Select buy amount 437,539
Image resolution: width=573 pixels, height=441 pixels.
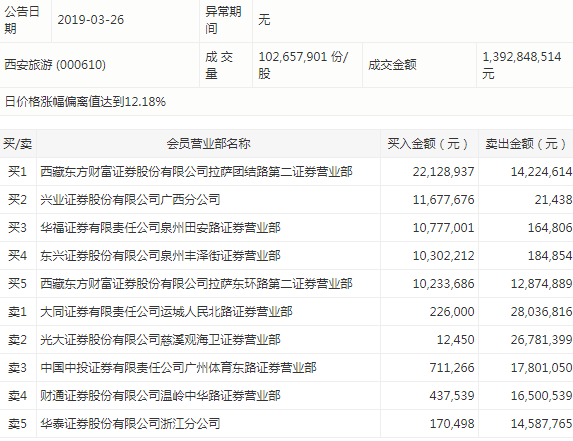452,396
